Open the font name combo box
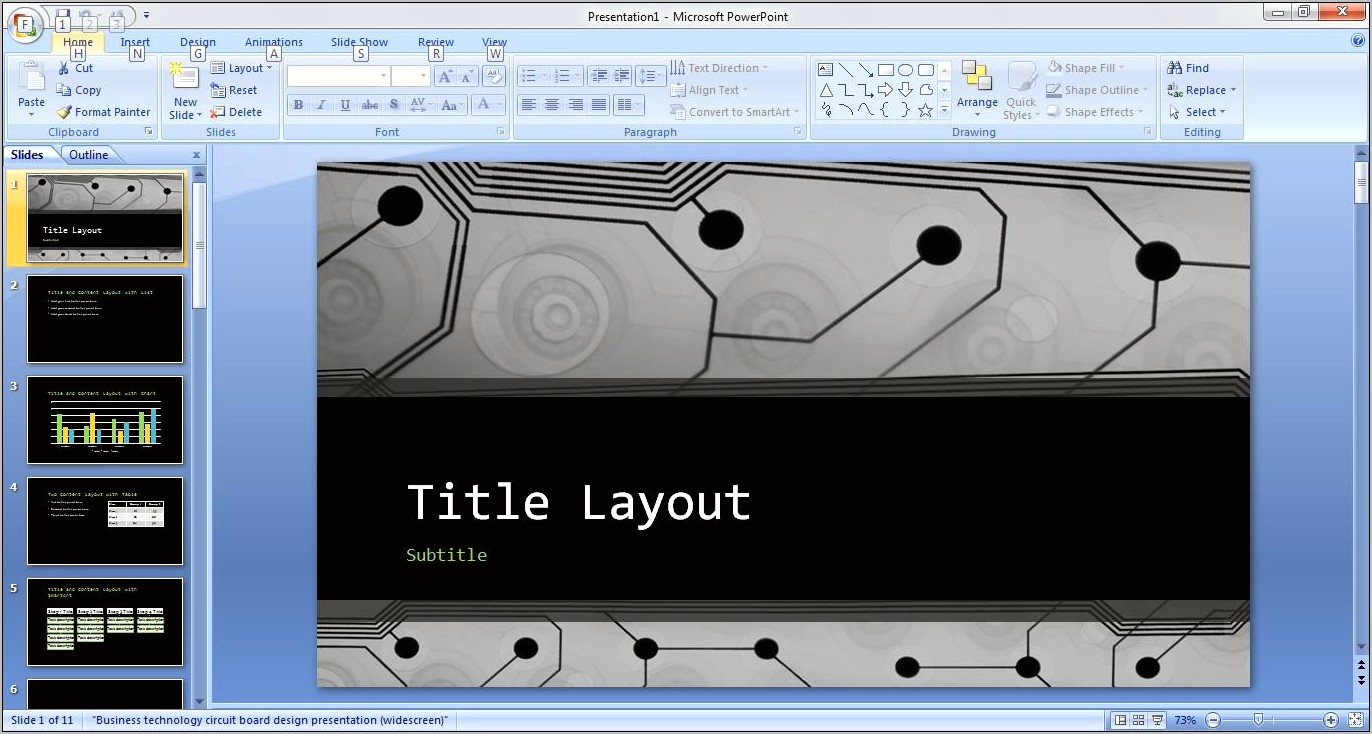This screenshot has width=1372, height=734. coord(338,77)
